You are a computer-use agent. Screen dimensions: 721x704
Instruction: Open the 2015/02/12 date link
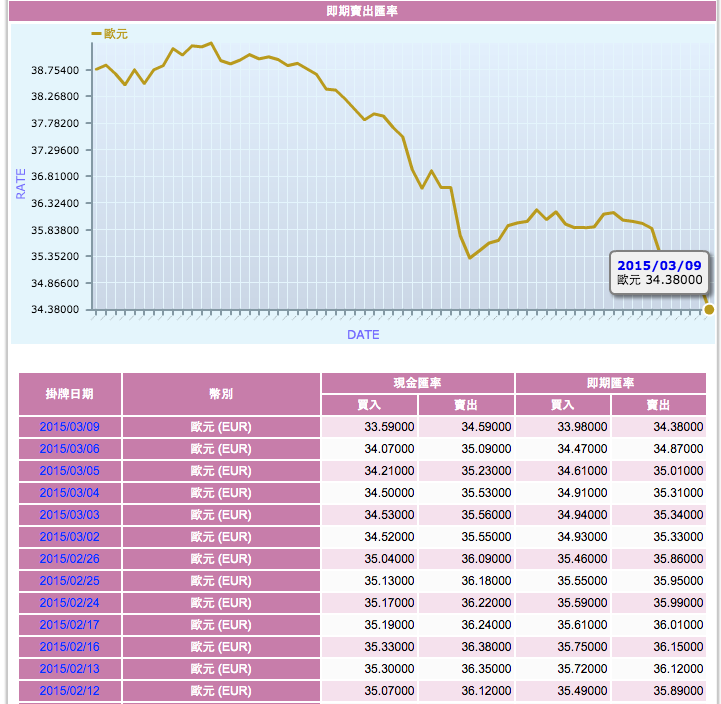pos(69,691)
